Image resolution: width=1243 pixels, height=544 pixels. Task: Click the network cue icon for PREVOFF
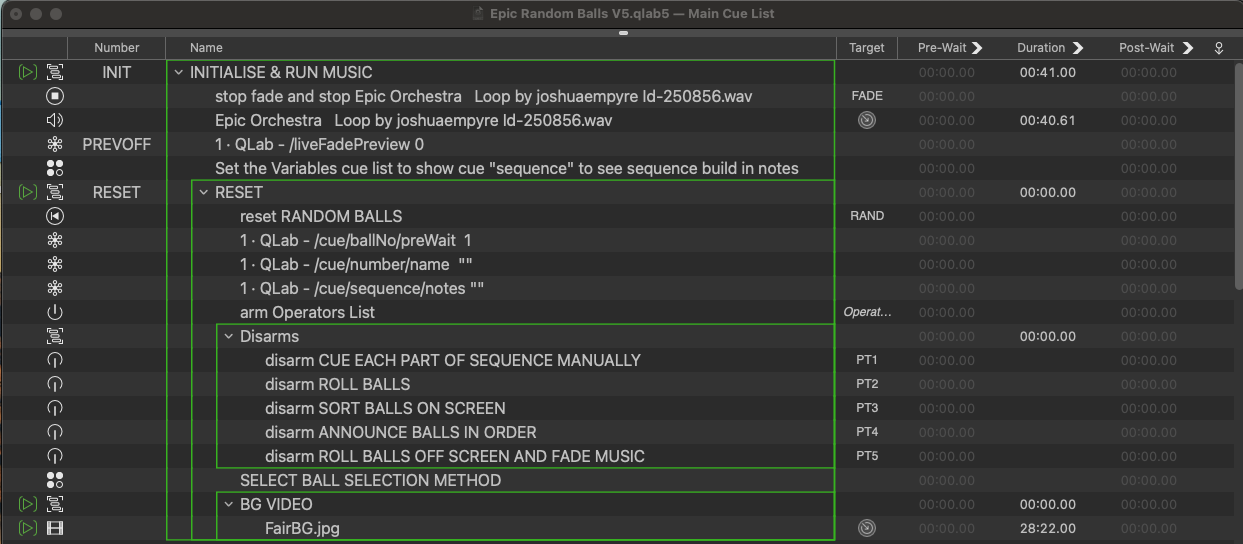point(55,144)
